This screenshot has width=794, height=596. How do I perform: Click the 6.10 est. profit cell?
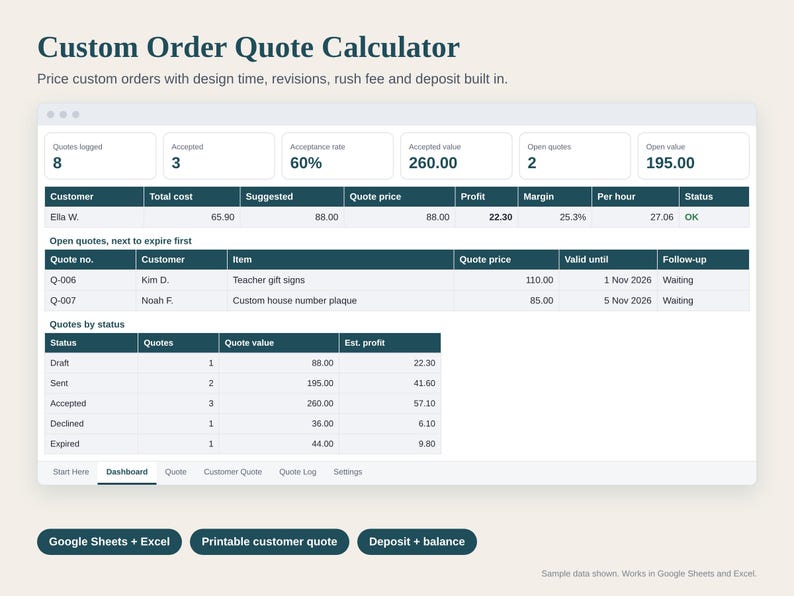(x=390, y=424)
